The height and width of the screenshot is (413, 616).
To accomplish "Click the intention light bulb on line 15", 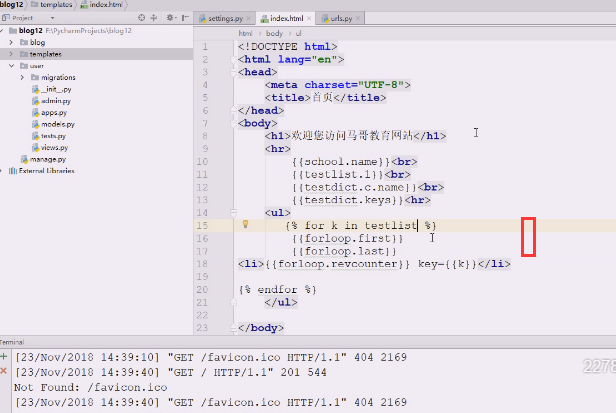I will coord(245,224).
